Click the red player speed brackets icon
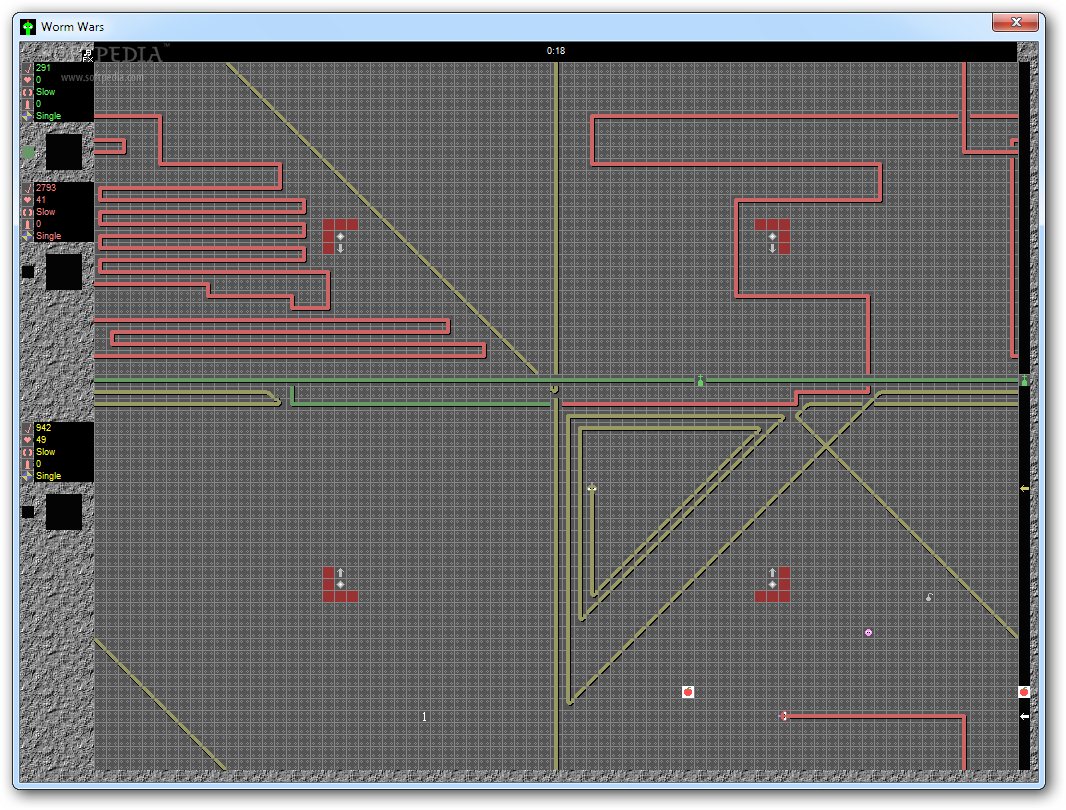 coord(28,212)
